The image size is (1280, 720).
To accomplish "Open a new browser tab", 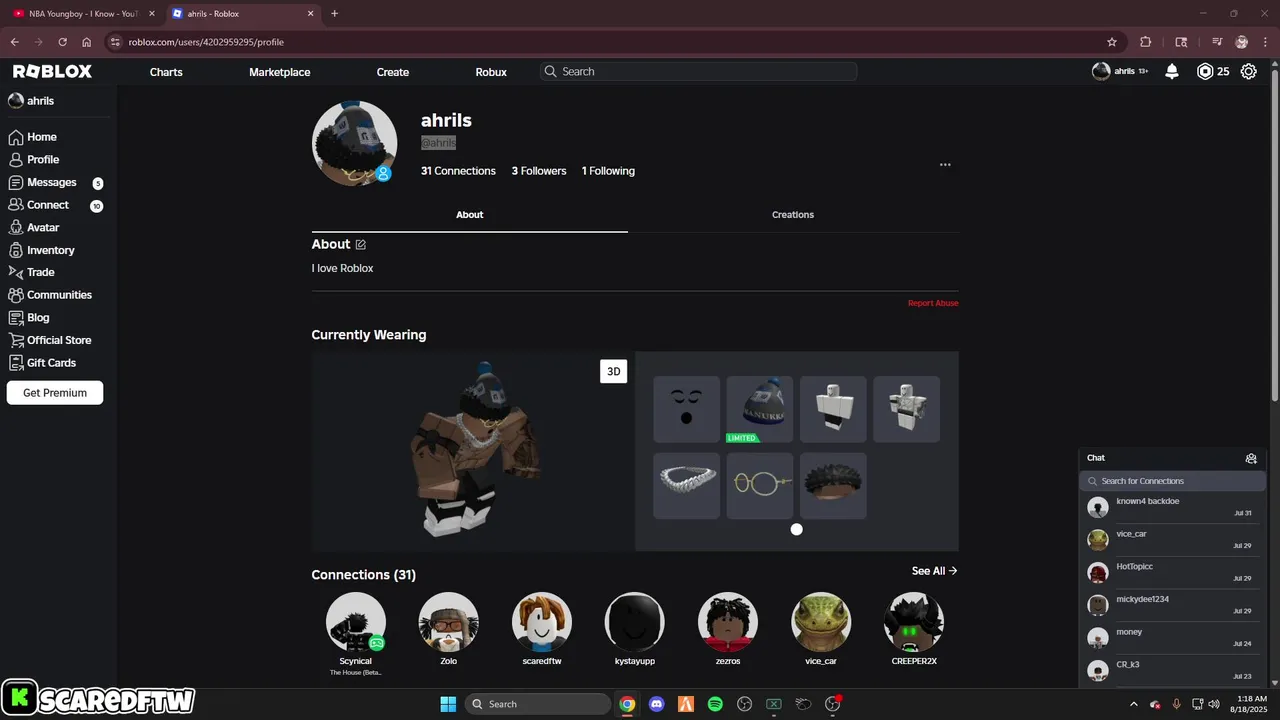I will pyautogui.click(x=335, y=14).
